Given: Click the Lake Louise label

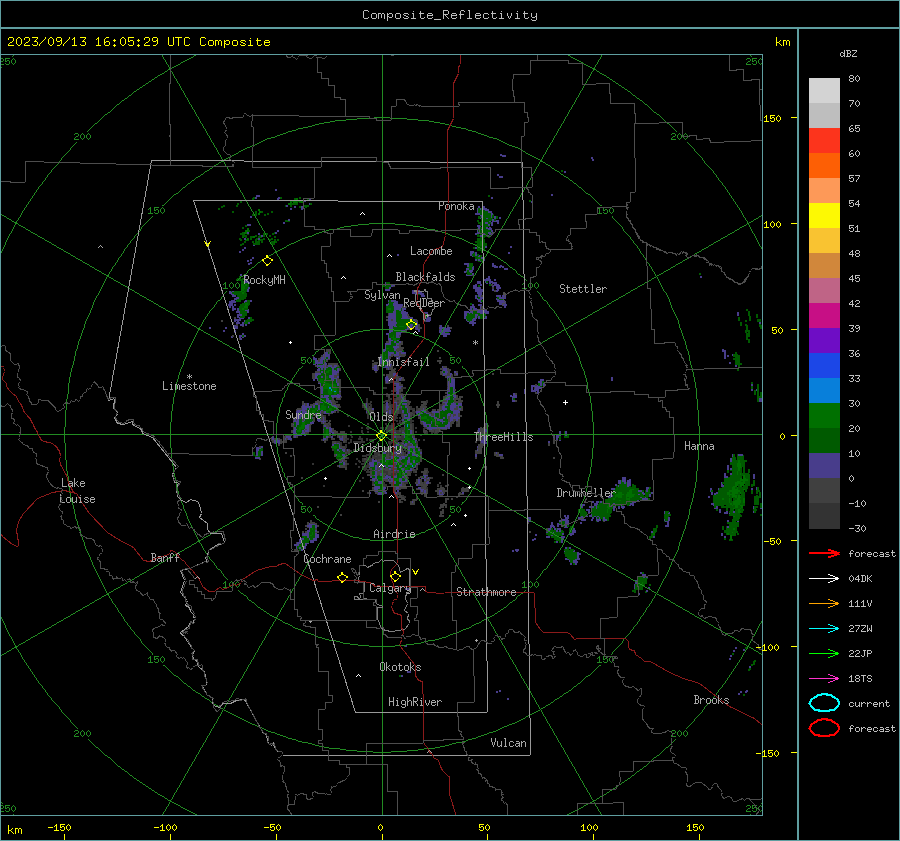Looking at the screenshot, I should click(77, 491).
